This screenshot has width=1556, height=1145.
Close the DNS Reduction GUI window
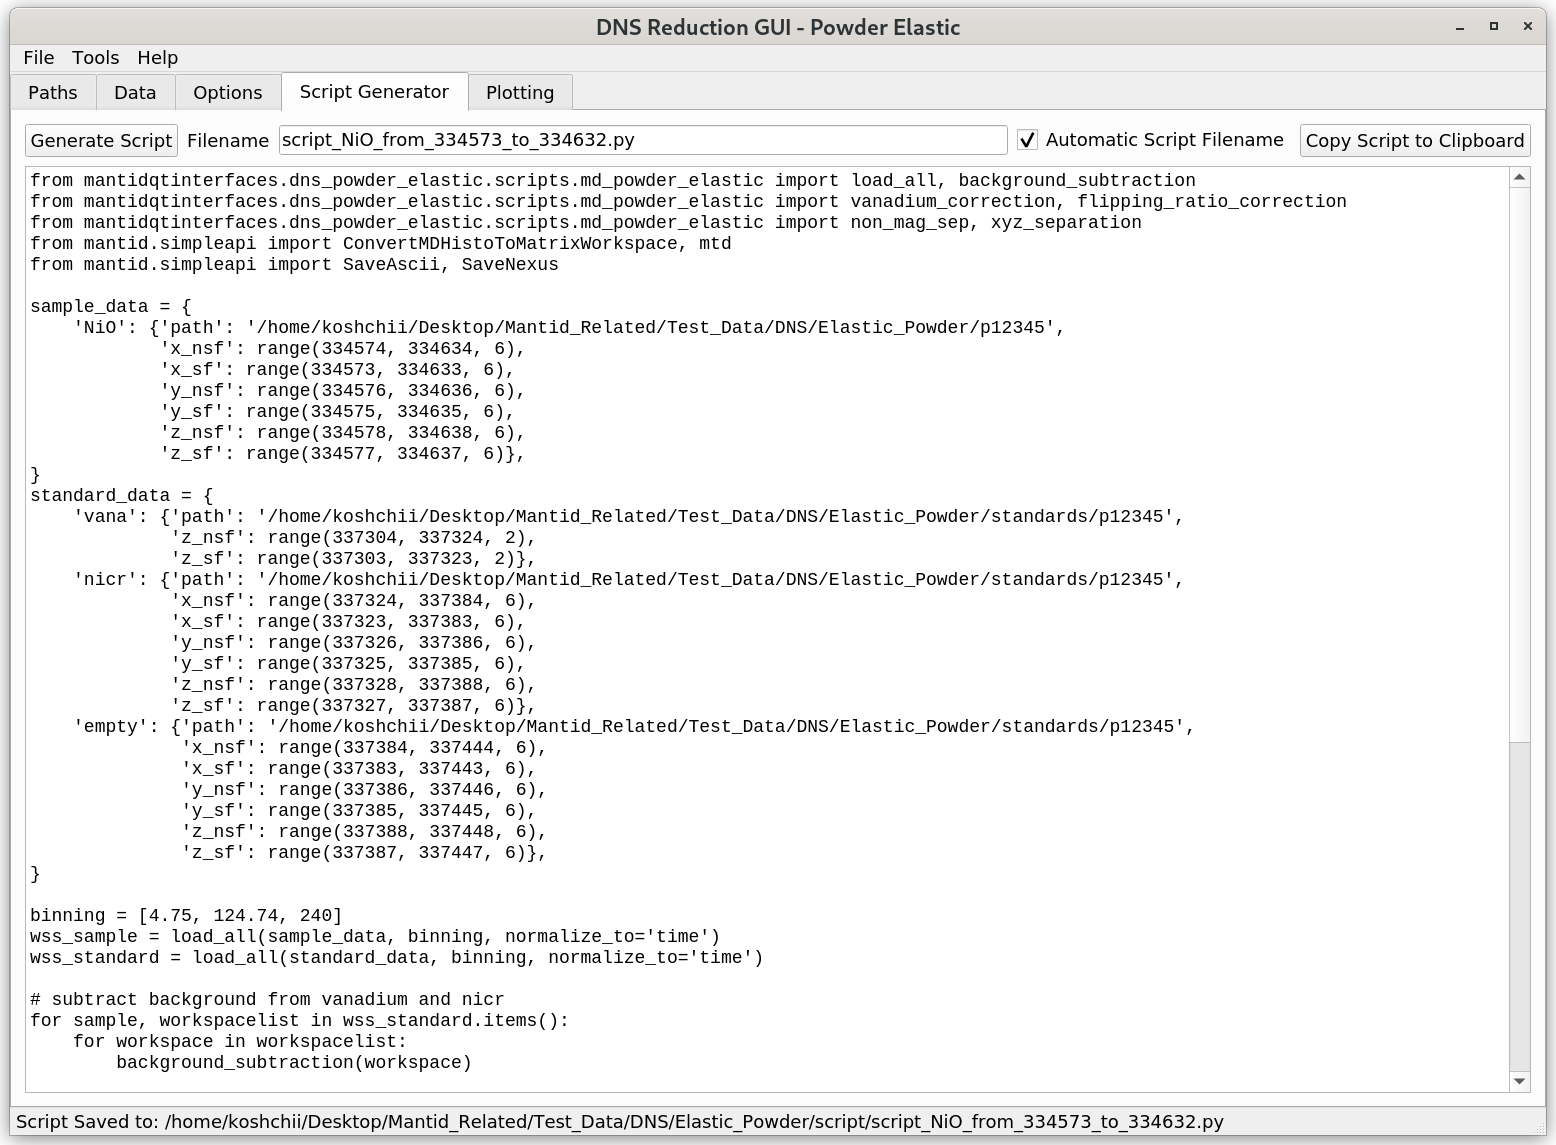[x=1527, y=27]
